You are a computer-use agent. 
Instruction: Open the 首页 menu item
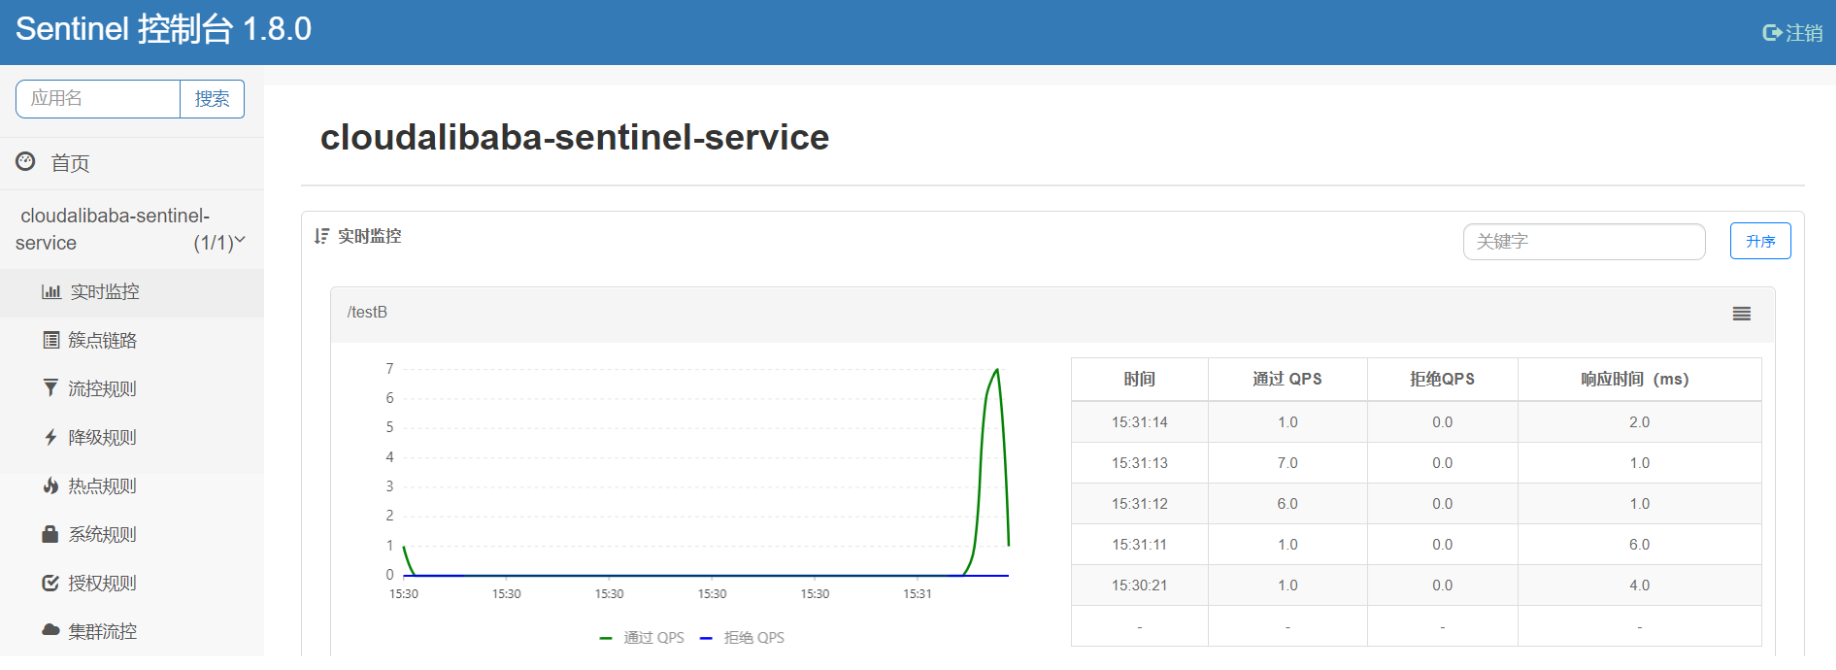[x=70, y=163]
